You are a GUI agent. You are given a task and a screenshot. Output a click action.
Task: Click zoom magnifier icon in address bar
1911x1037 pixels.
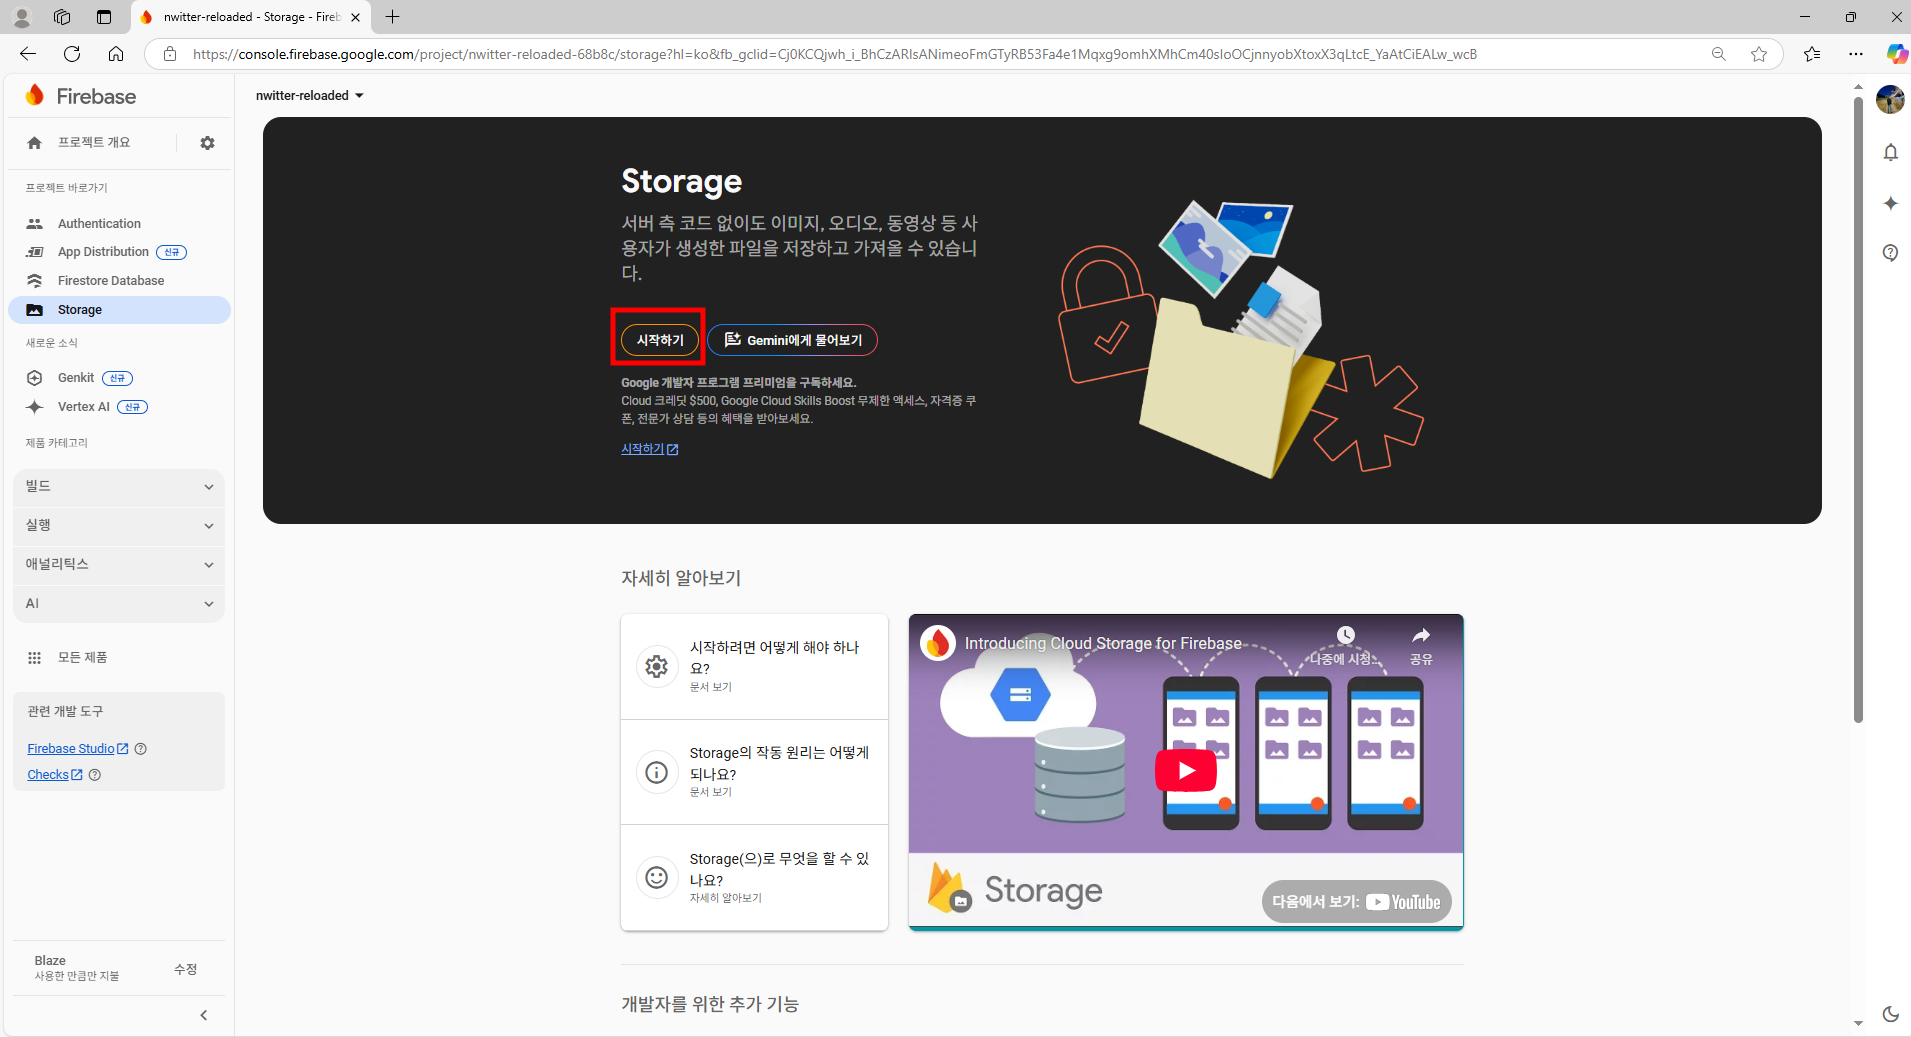(1719, 54)
